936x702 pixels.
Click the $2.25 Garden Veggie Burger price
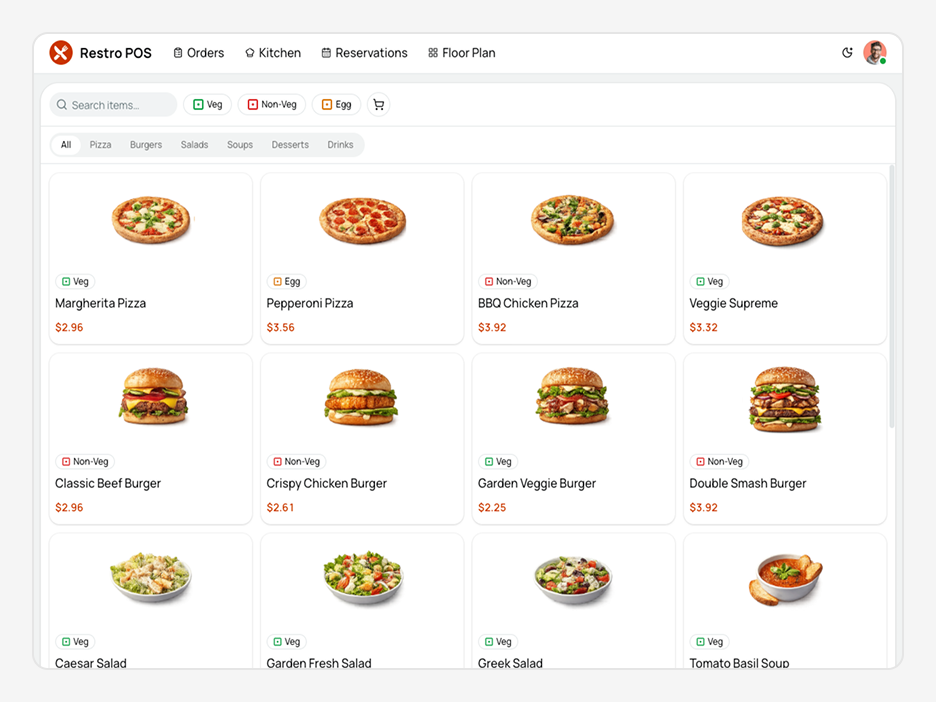pos(492,507)
